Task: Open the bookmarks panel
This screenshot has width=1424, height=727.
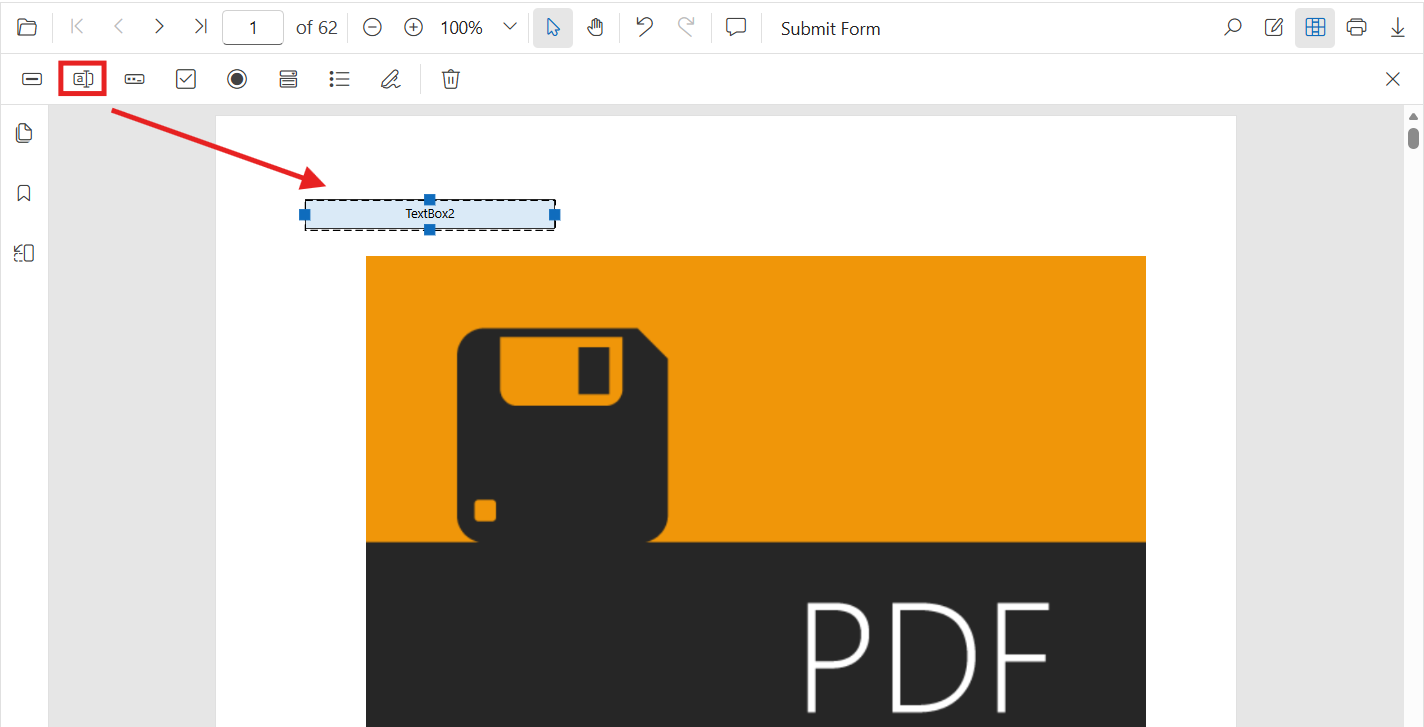Action: [24, 193]
